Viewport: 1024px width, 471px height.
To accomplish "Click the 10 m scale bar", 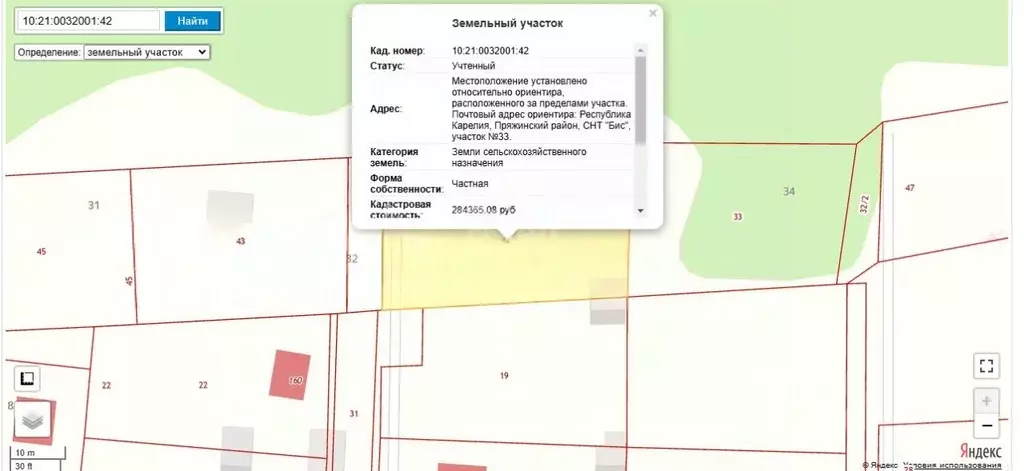I will pos(39,453).
